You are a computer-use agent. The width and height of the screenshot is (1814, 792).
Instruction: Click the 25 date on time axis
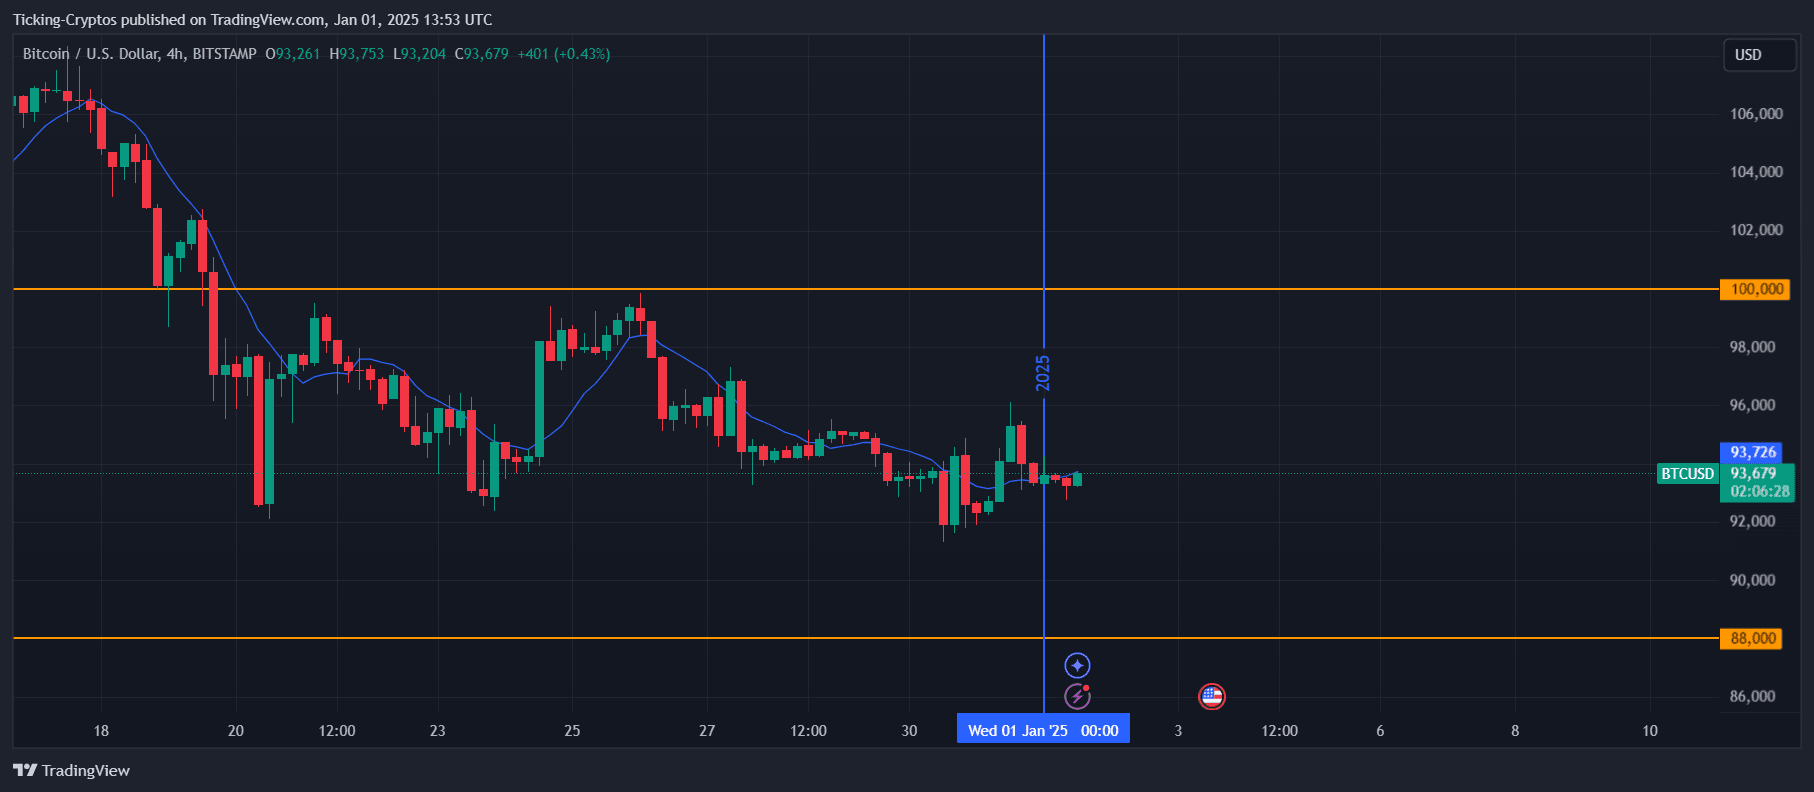(572, 730)
